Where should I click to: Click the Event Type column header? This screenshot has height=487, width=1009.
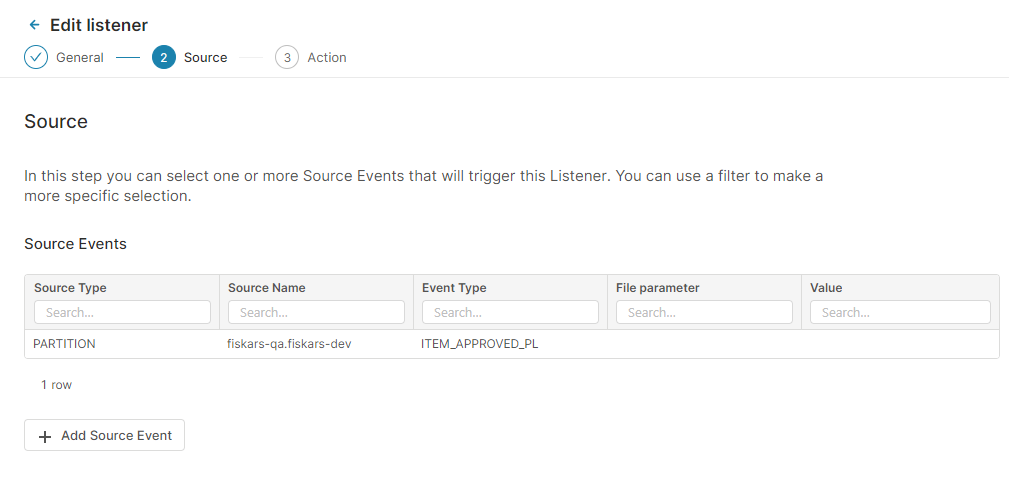pyautogui.click(x=454, y=288)
